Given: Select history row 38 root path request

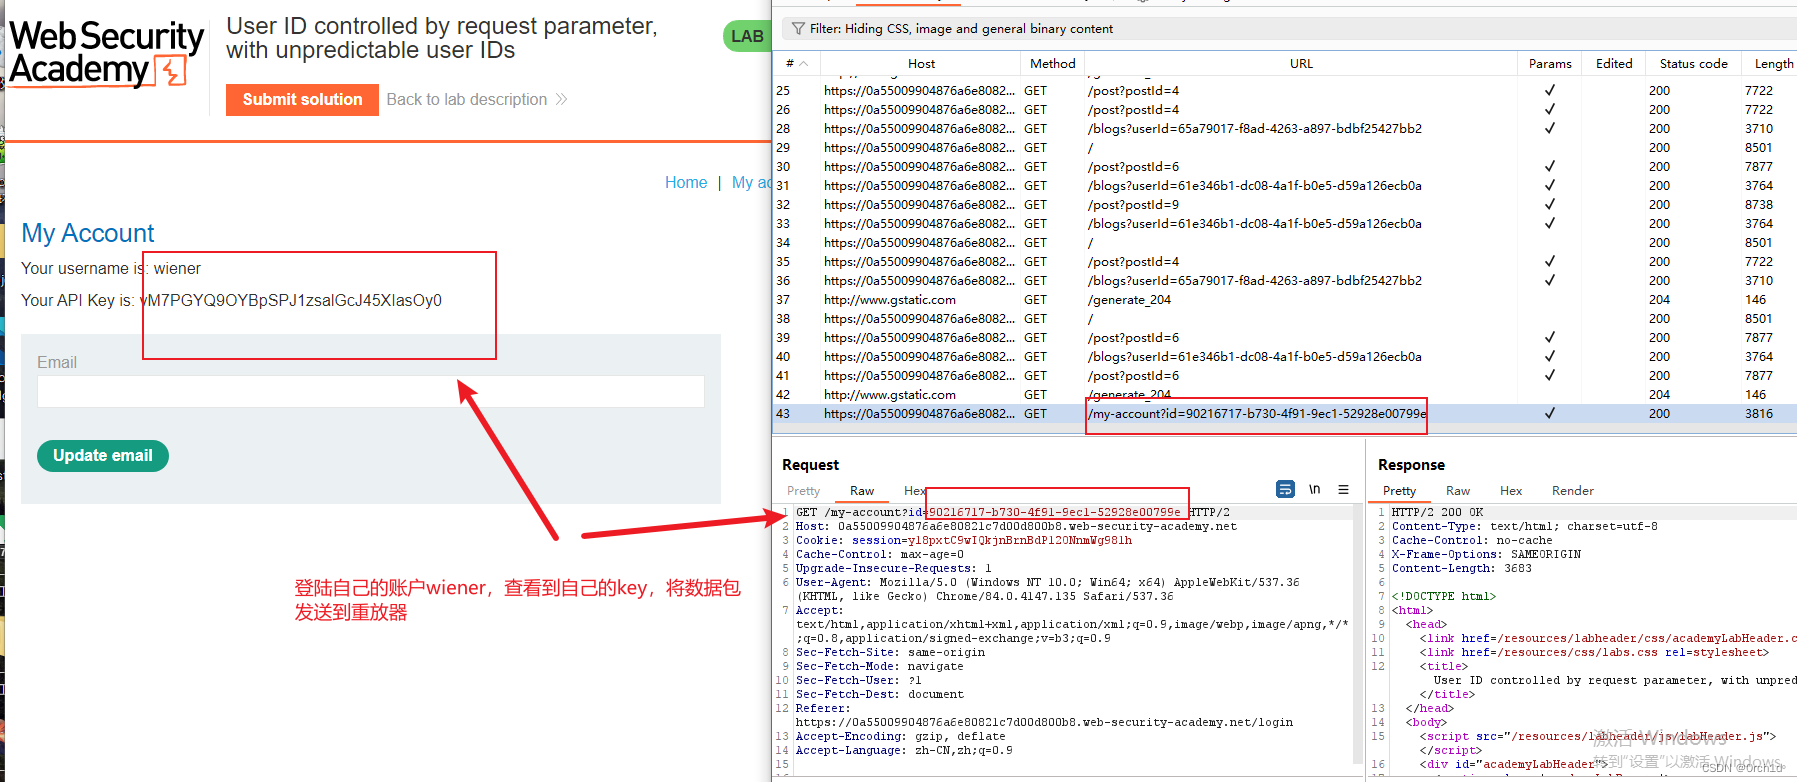Looking at the screenshot, I should point(1284,318).
